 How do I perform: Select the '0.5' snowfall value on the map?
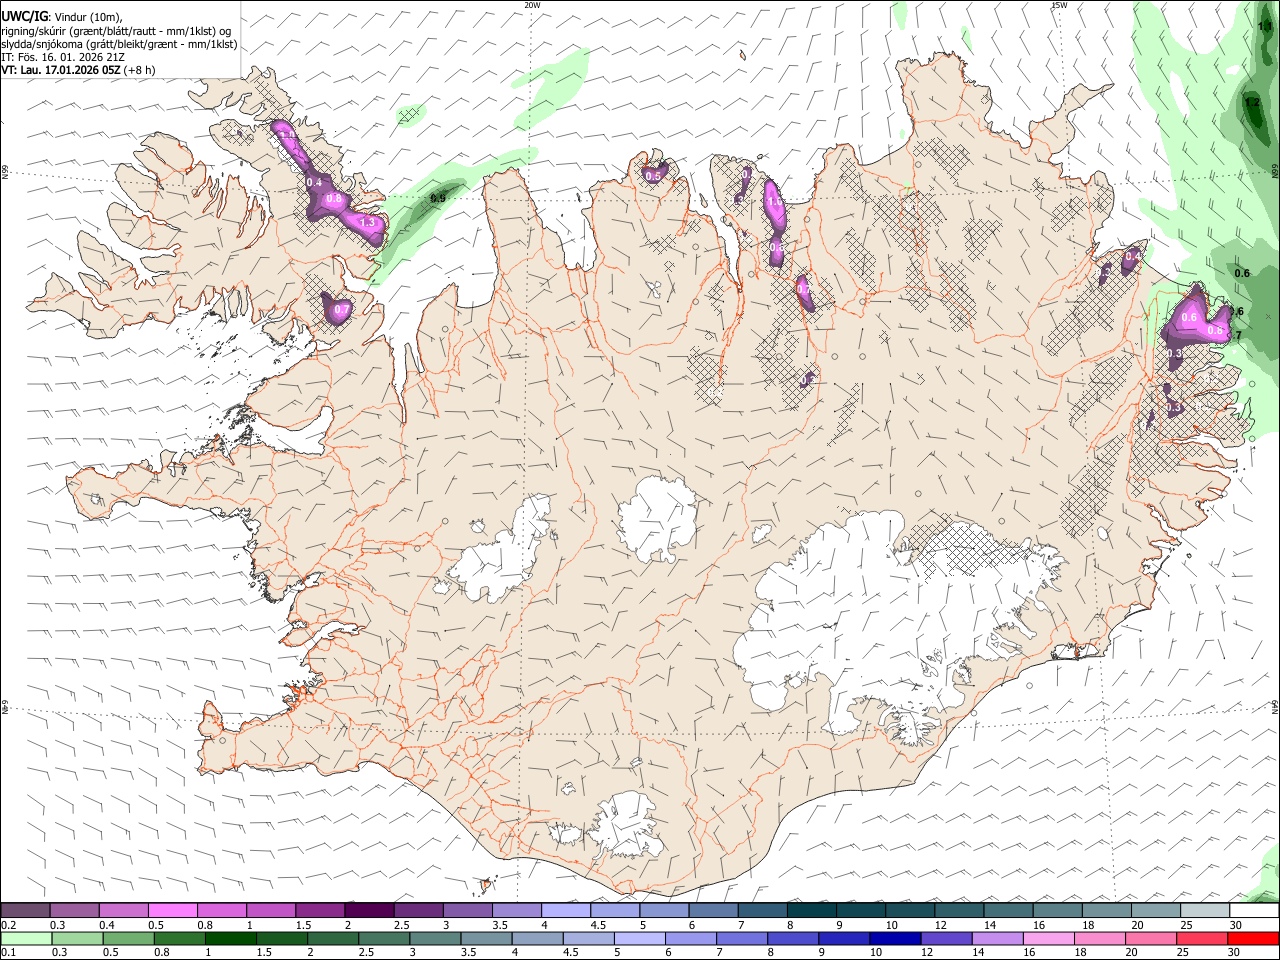(653, 176)
